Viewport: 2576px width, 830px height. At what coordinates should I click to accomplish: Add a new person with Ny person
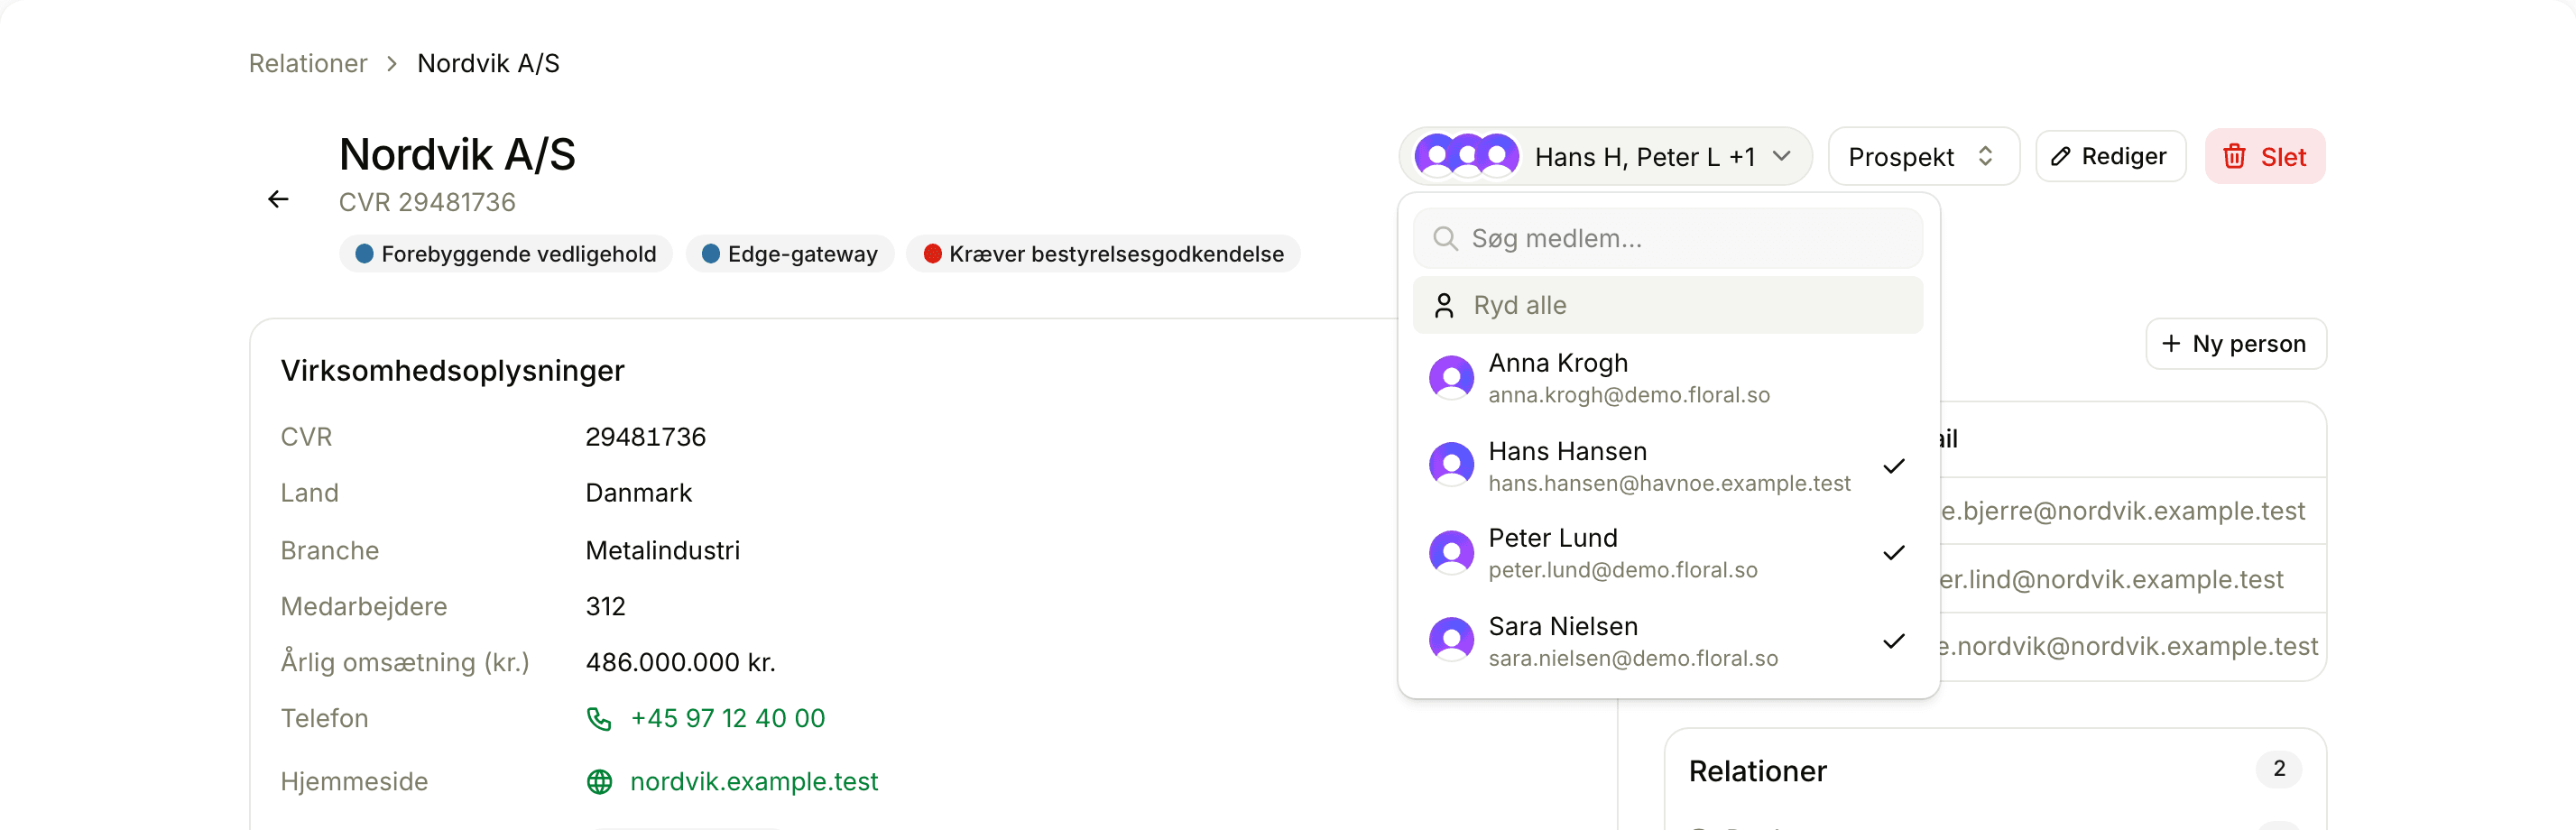pos(2235,344)
